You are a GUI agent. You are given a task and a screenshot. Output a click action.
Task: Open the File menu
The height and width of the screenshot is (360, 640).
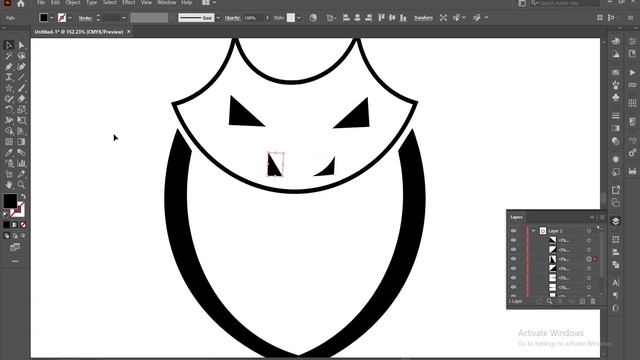(41, 3)
